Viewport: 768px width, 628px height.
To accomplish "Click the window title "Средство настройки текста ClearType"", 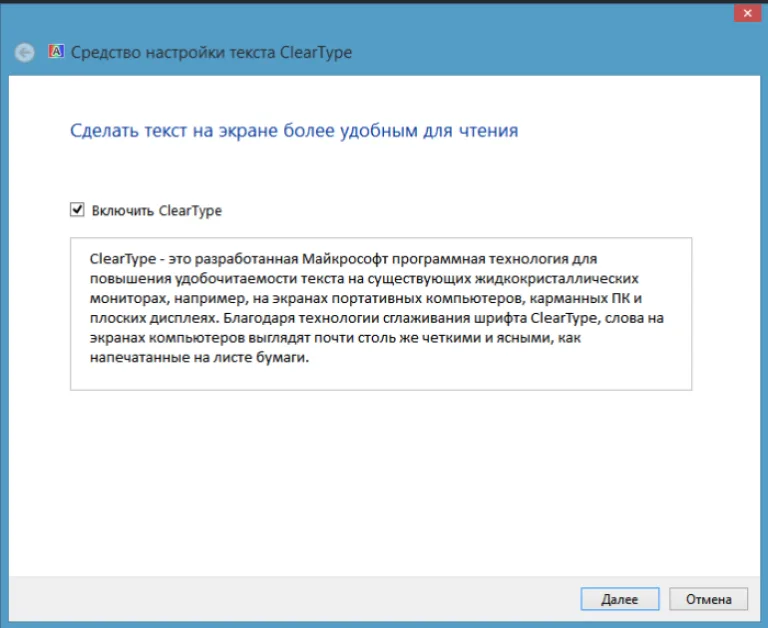I will coord(212,52).
